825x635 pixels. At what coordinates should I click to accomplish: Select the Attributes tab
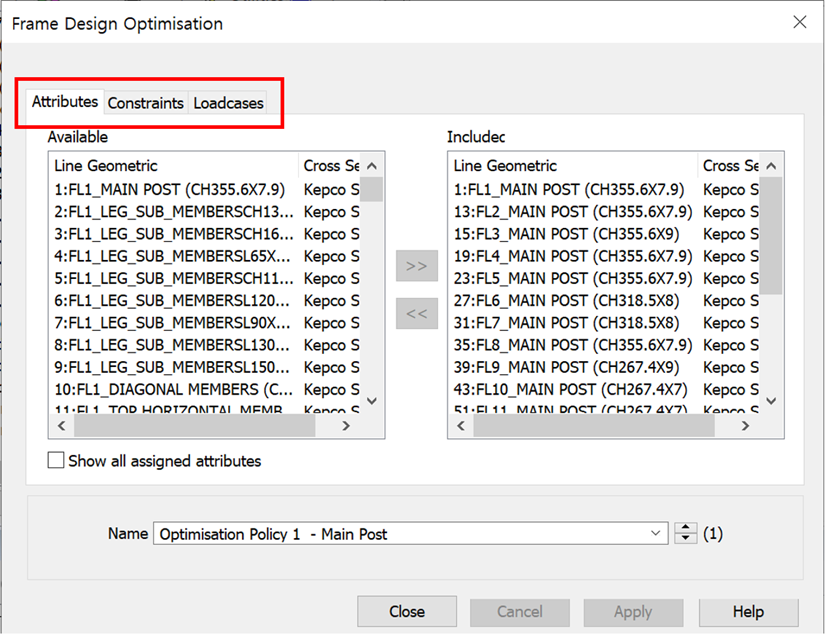[x=65, y=102]
